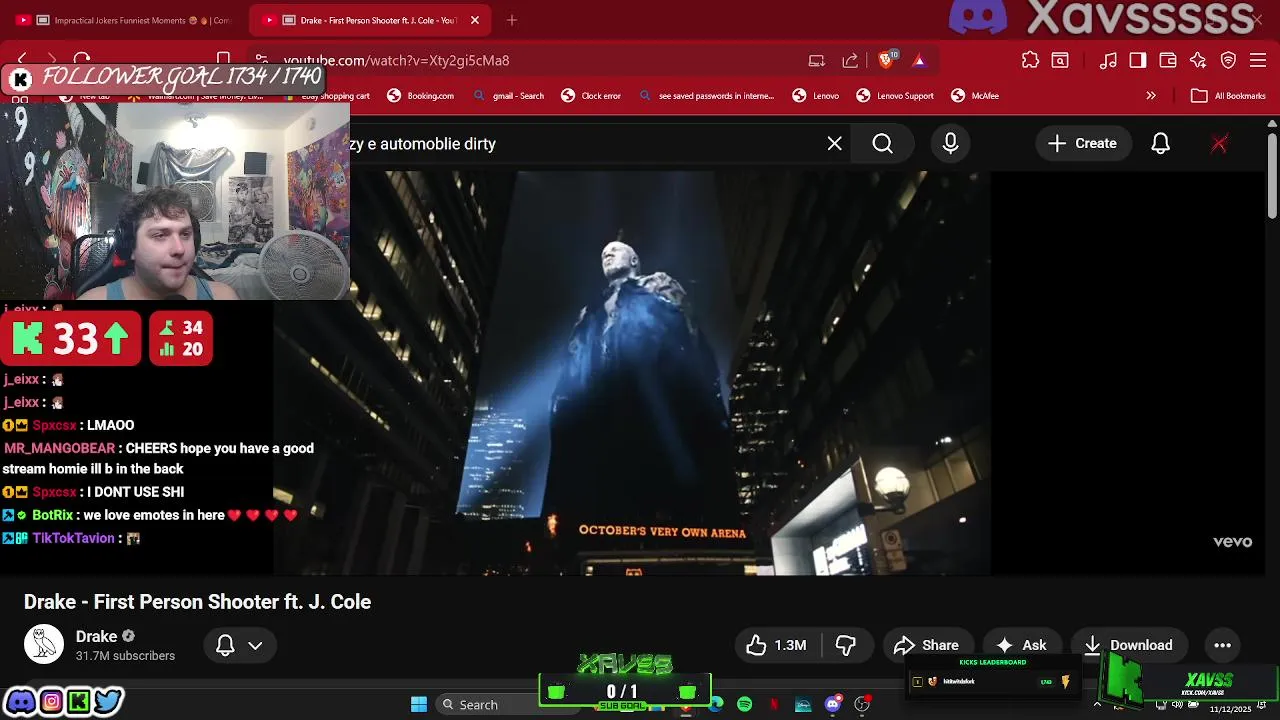
Task: Click the Discord overlay icon bottom left
Action: click(x=20, y=702)
